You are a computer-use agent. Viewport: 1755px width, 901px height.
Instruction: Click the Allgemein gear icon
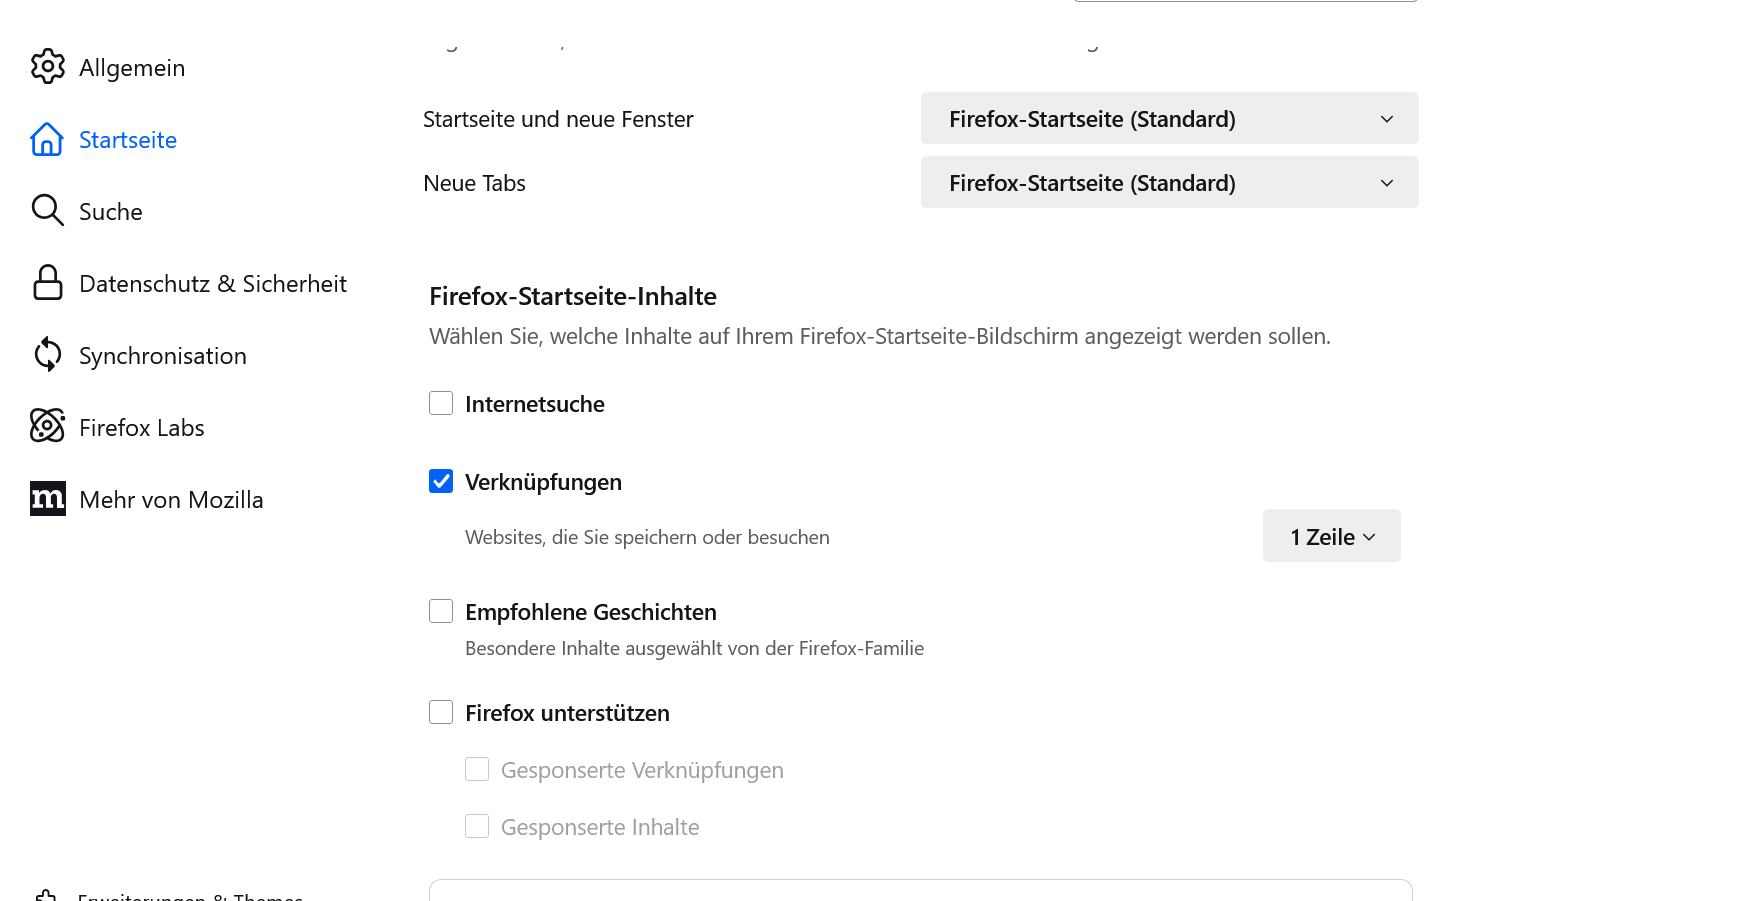pos(47,67)
